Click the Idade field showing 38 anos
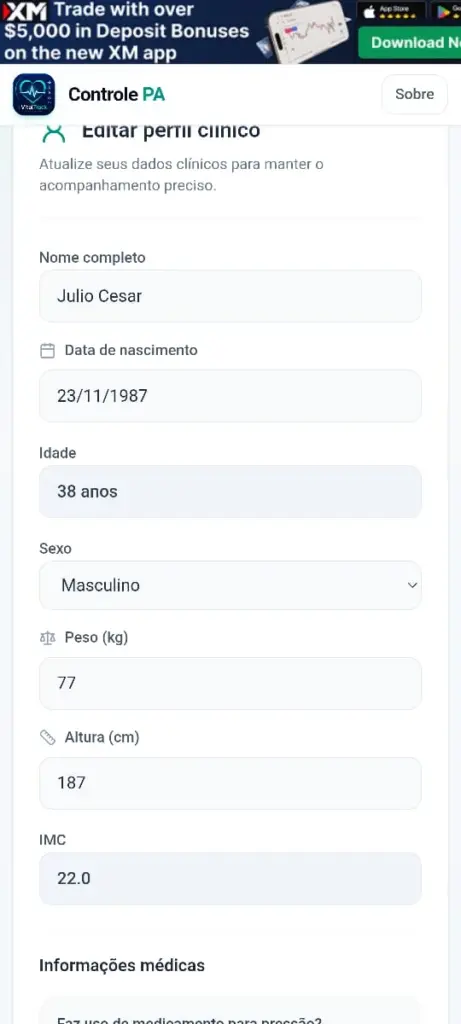461x1024 pixels. pos(230,492)
